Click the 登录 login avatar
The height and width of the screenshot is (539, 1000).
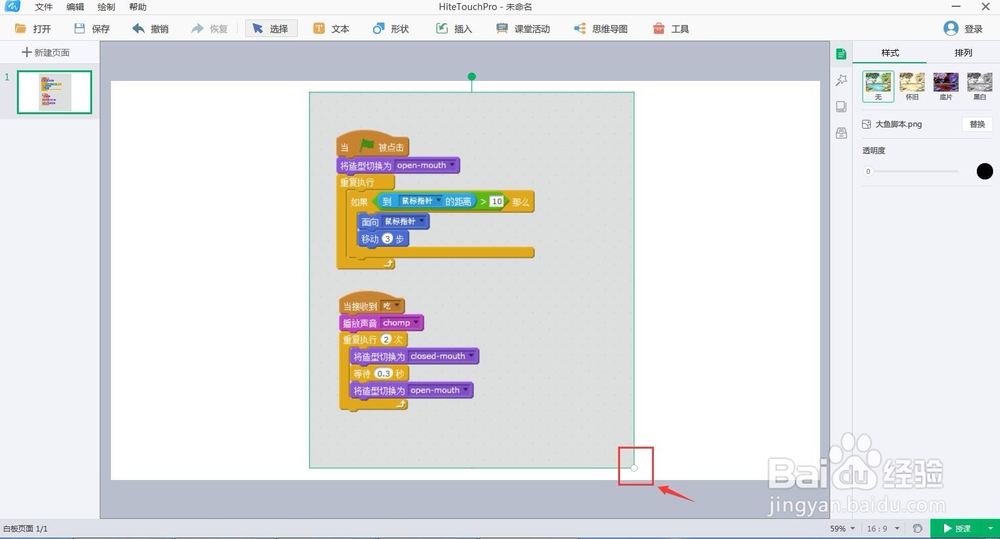950,28
